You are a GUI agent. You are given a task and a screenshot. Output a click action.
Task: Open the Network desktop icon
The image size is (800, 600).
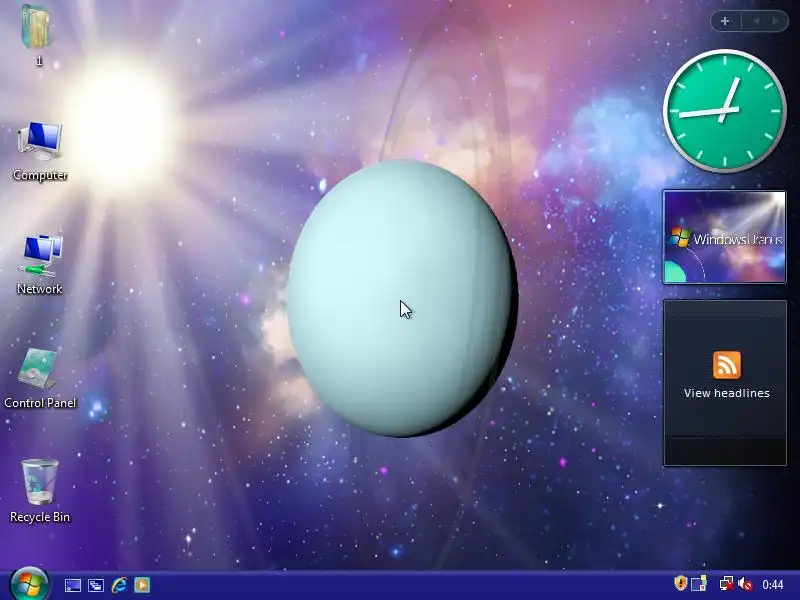40,264
